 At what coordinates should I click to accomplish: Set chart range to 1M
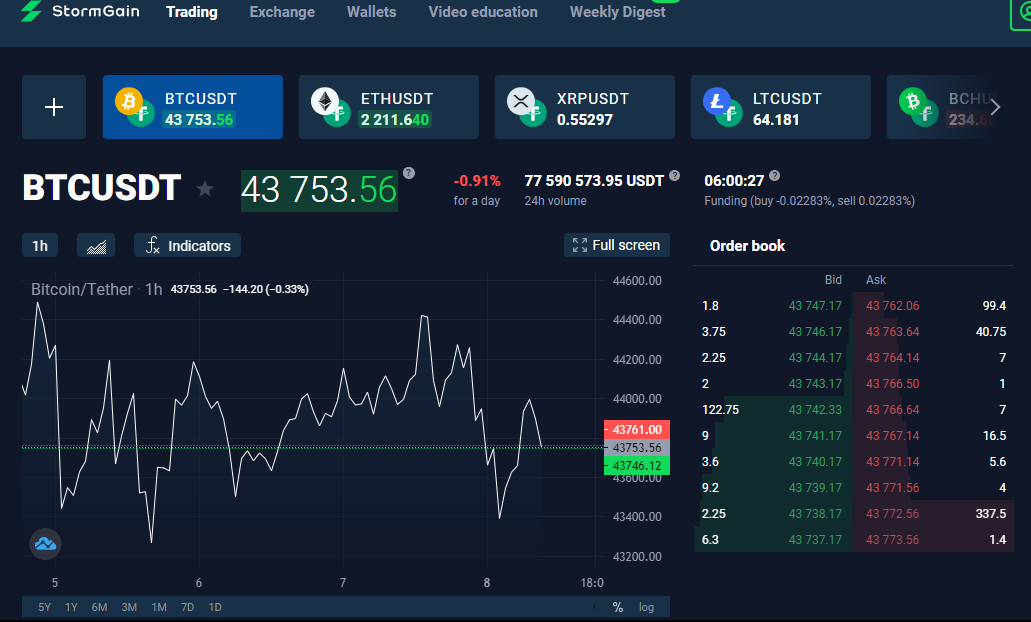point(158,607)
